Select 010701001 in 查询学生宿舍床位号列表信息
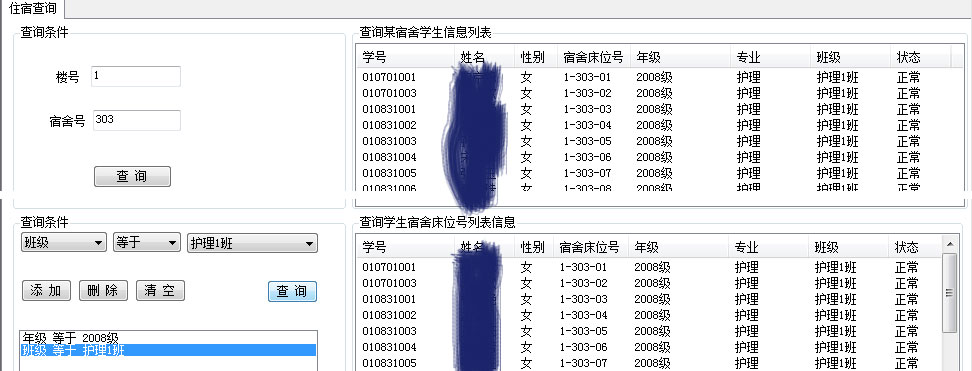 tap(389, 267)
